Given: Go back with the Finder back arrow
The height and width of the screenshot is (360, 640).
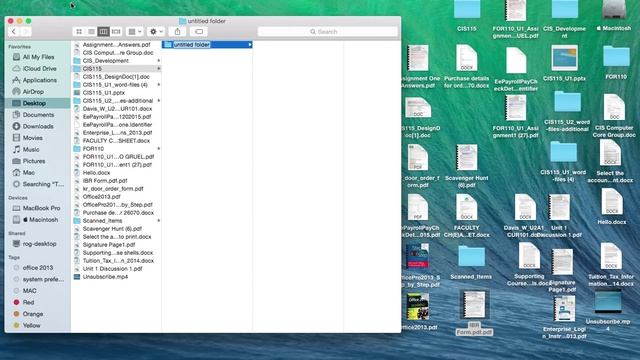Looking at the screenshot, I should tap(14, 31).
